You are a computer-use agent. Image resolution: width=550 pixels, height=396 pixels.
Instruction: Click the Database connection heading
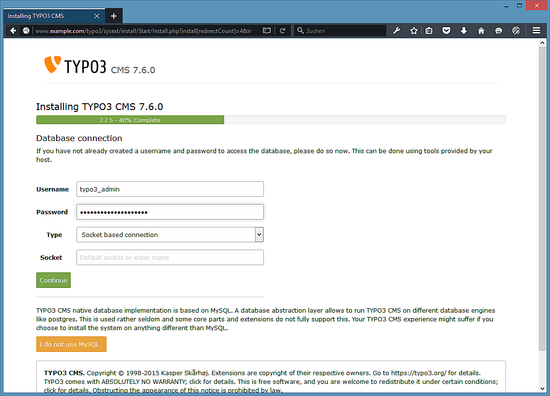[x=79, y=138]
